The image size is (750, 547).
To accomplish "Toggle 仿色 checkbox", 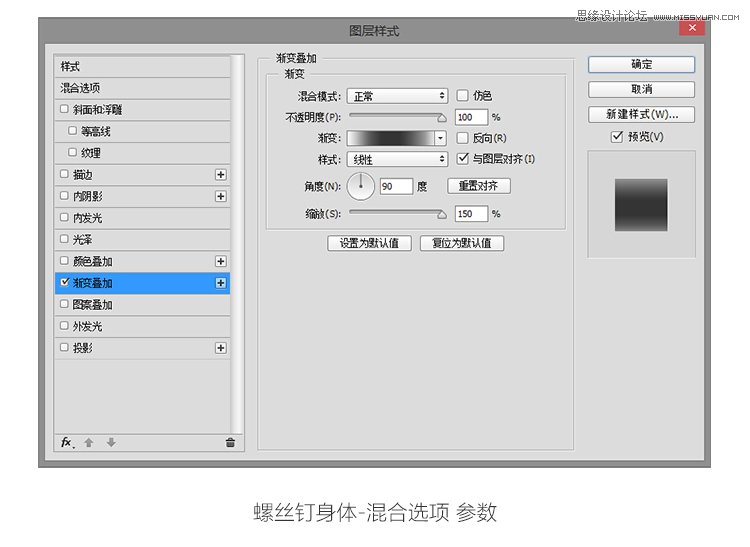I will click(462, 96).
